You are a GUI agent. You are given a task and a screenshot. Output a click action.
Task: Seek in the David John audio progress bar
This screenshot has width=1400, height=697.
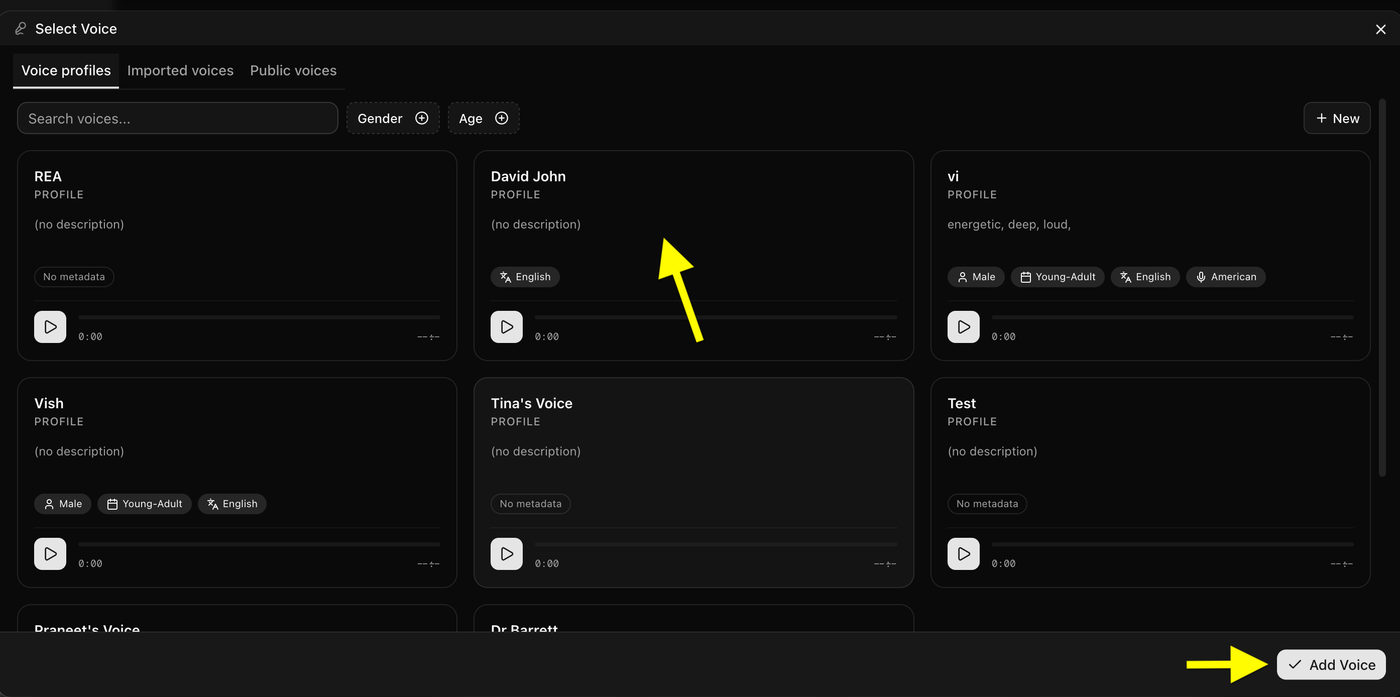[x=716, y=317]
